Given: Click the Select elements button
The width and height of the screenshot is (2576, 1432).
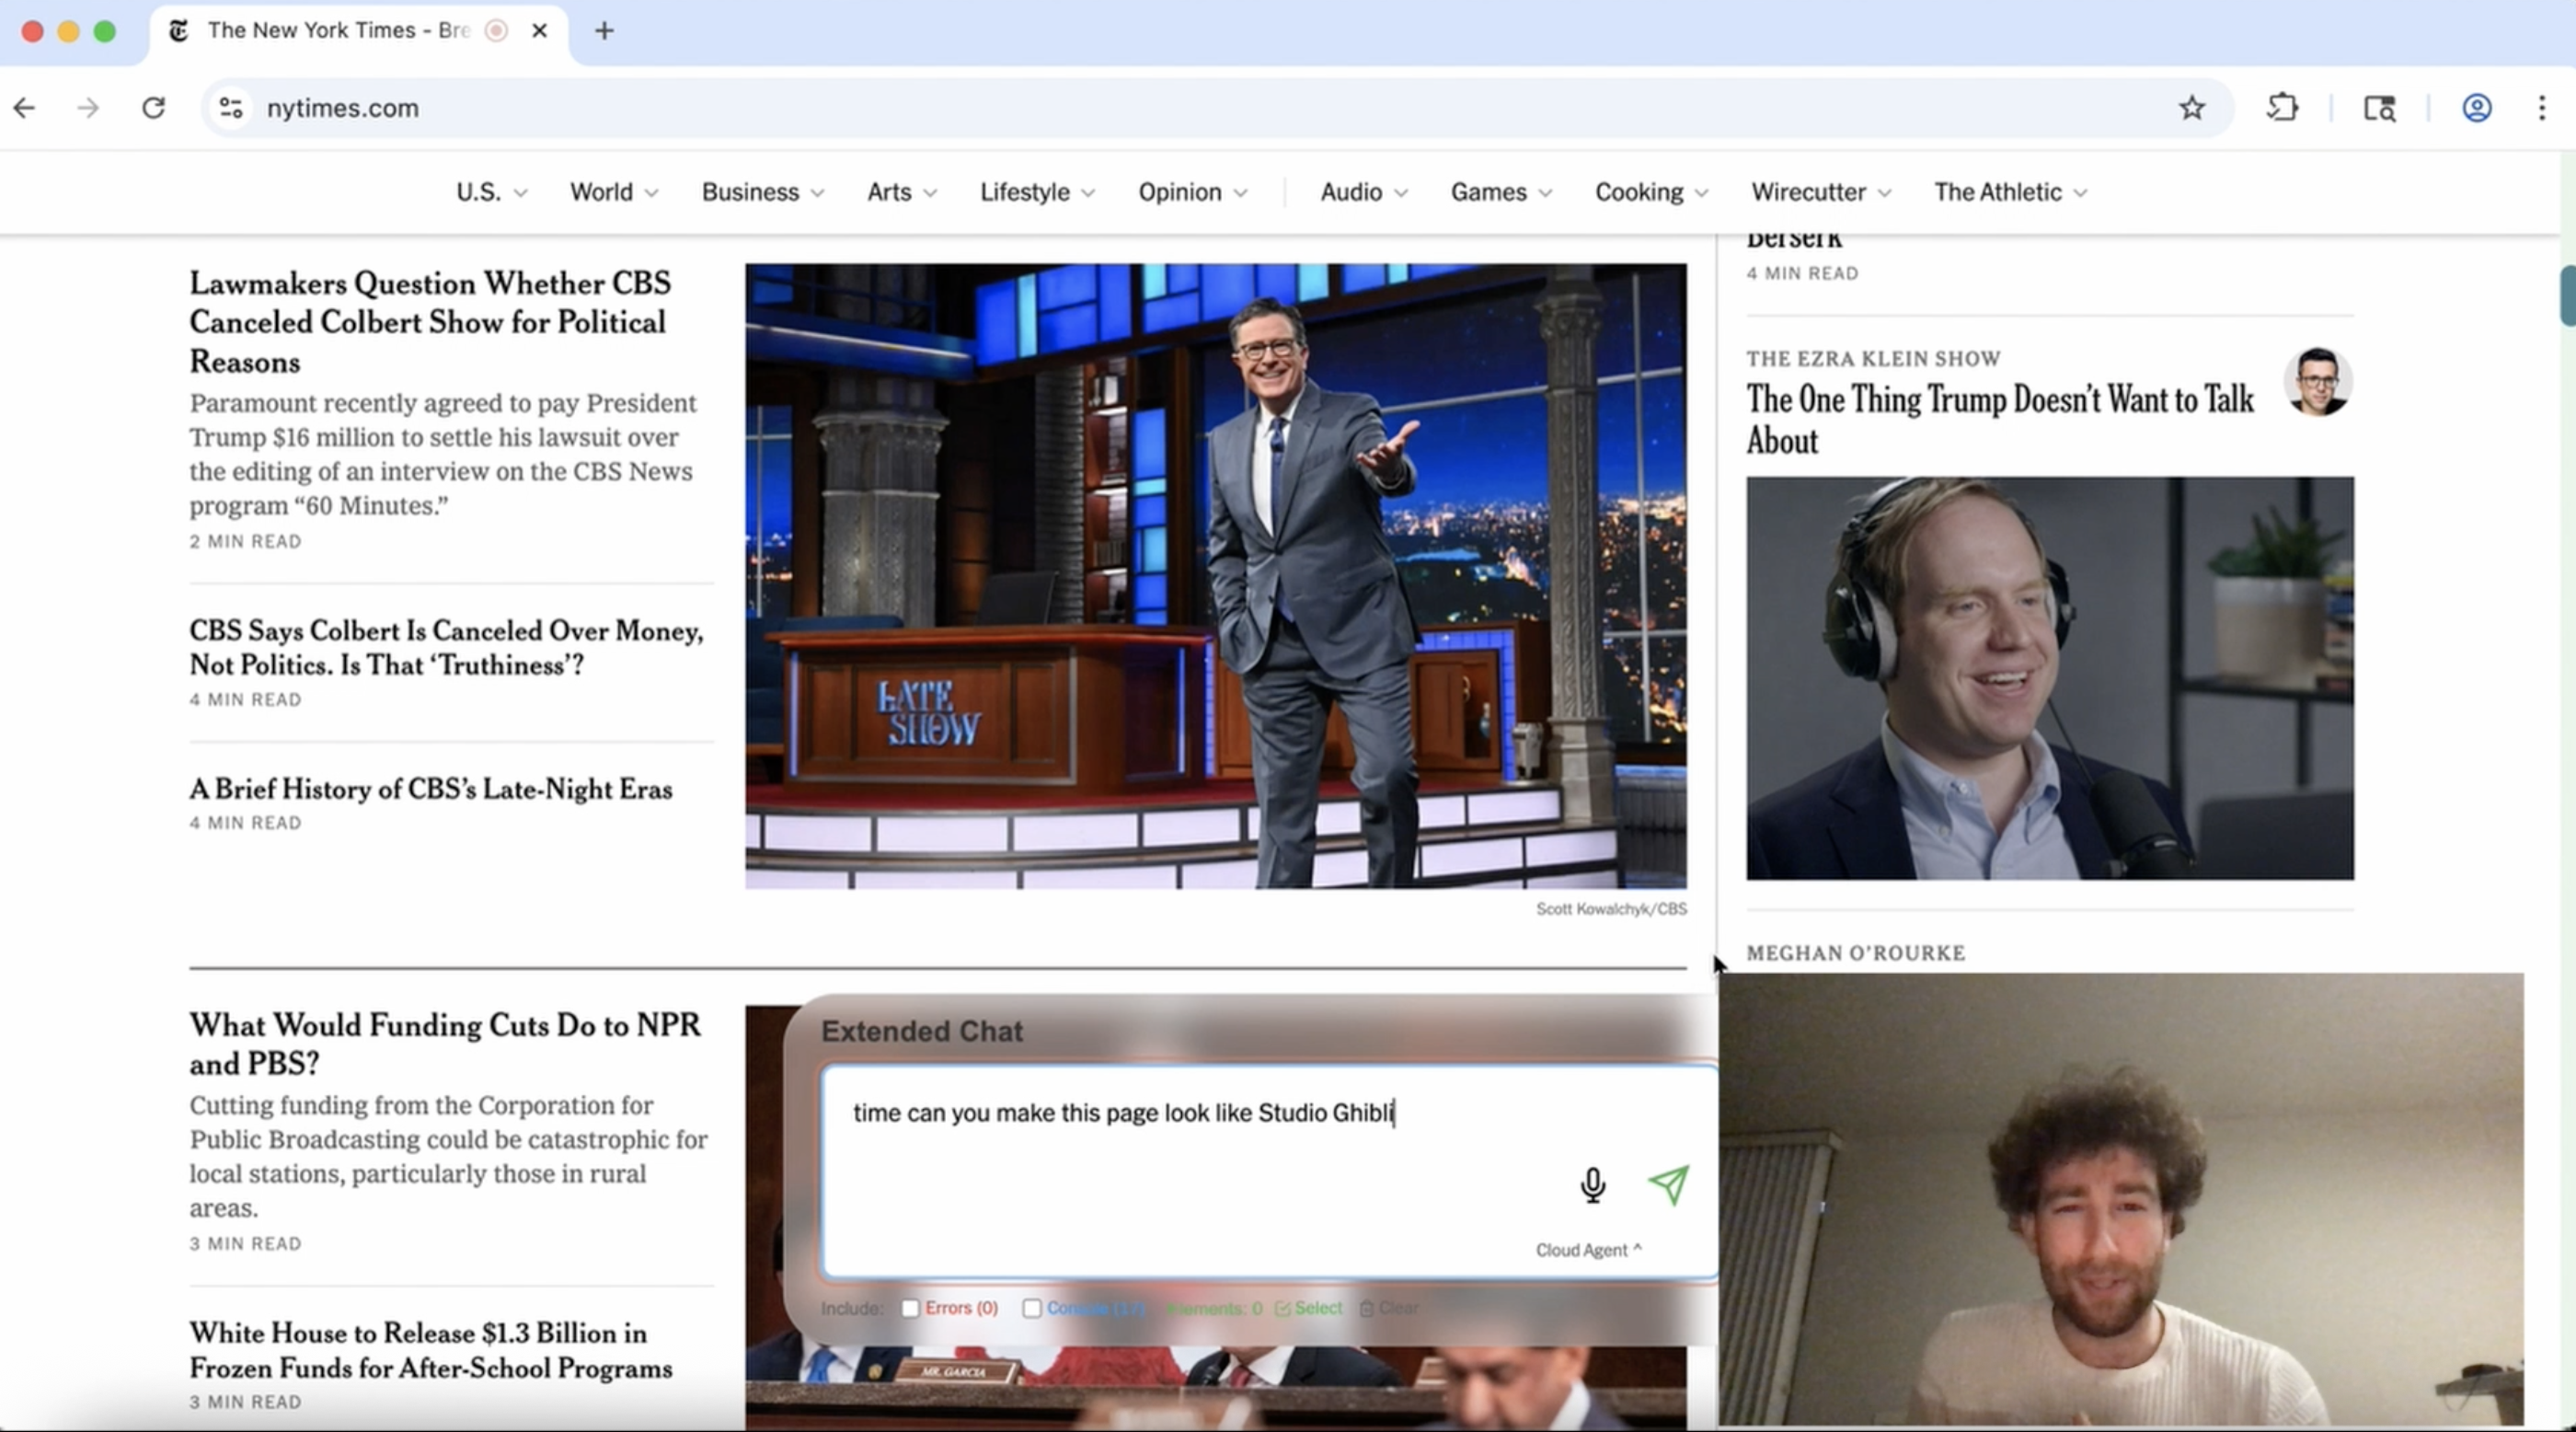Looking at the screenshot, I should 1308,1308.
